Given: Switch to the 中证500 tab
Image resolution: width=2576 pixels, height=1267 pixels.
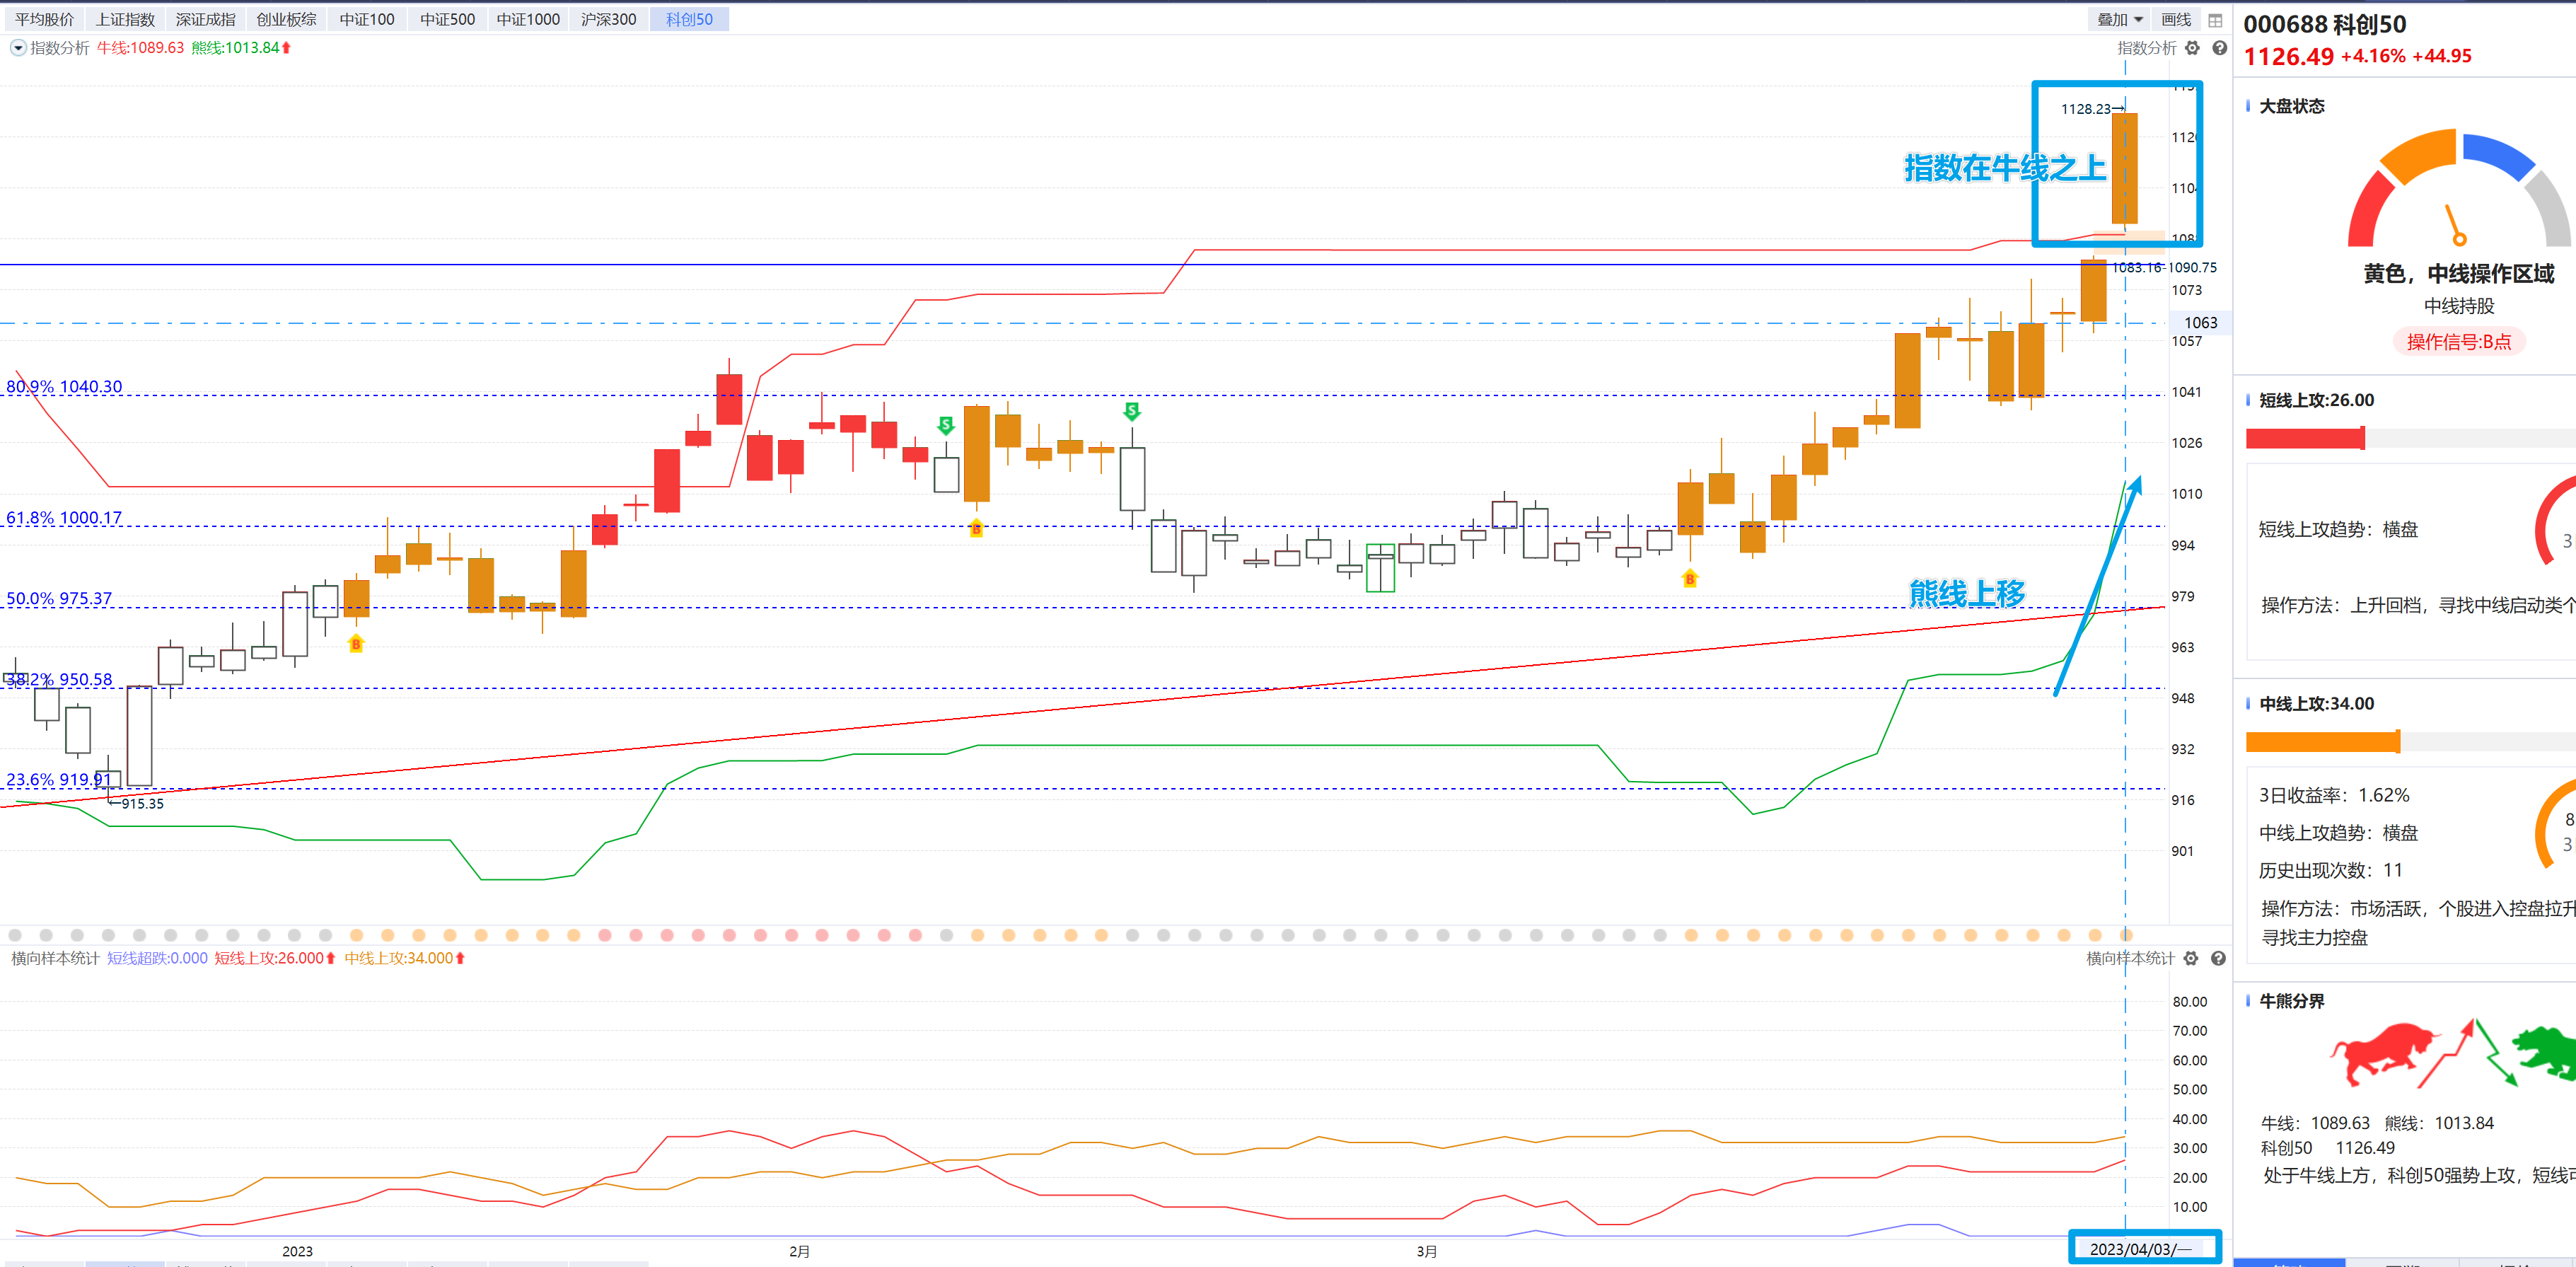Looking at the screenshot, I should pyautogui.click(x=447, y=19).
